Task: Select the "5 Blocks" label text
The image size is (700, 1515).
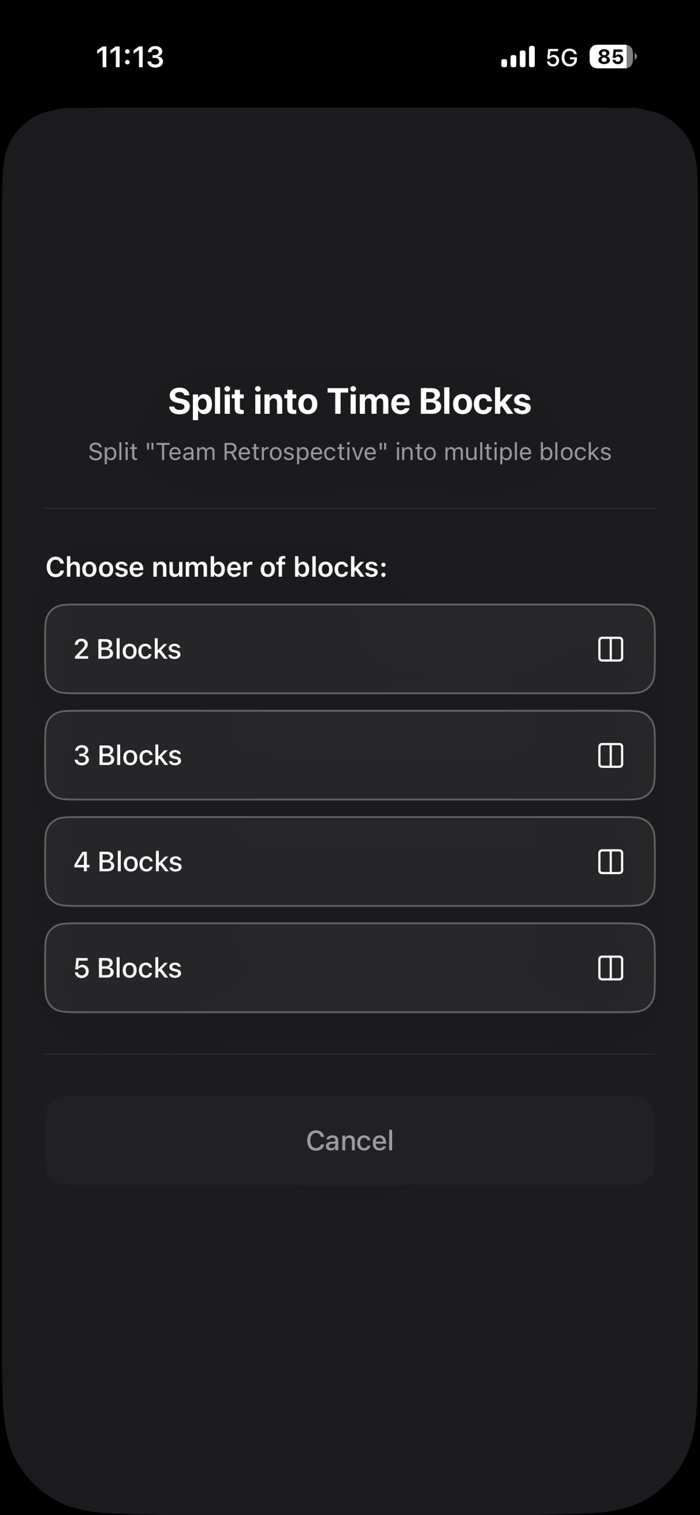Action: click(128, 967)
